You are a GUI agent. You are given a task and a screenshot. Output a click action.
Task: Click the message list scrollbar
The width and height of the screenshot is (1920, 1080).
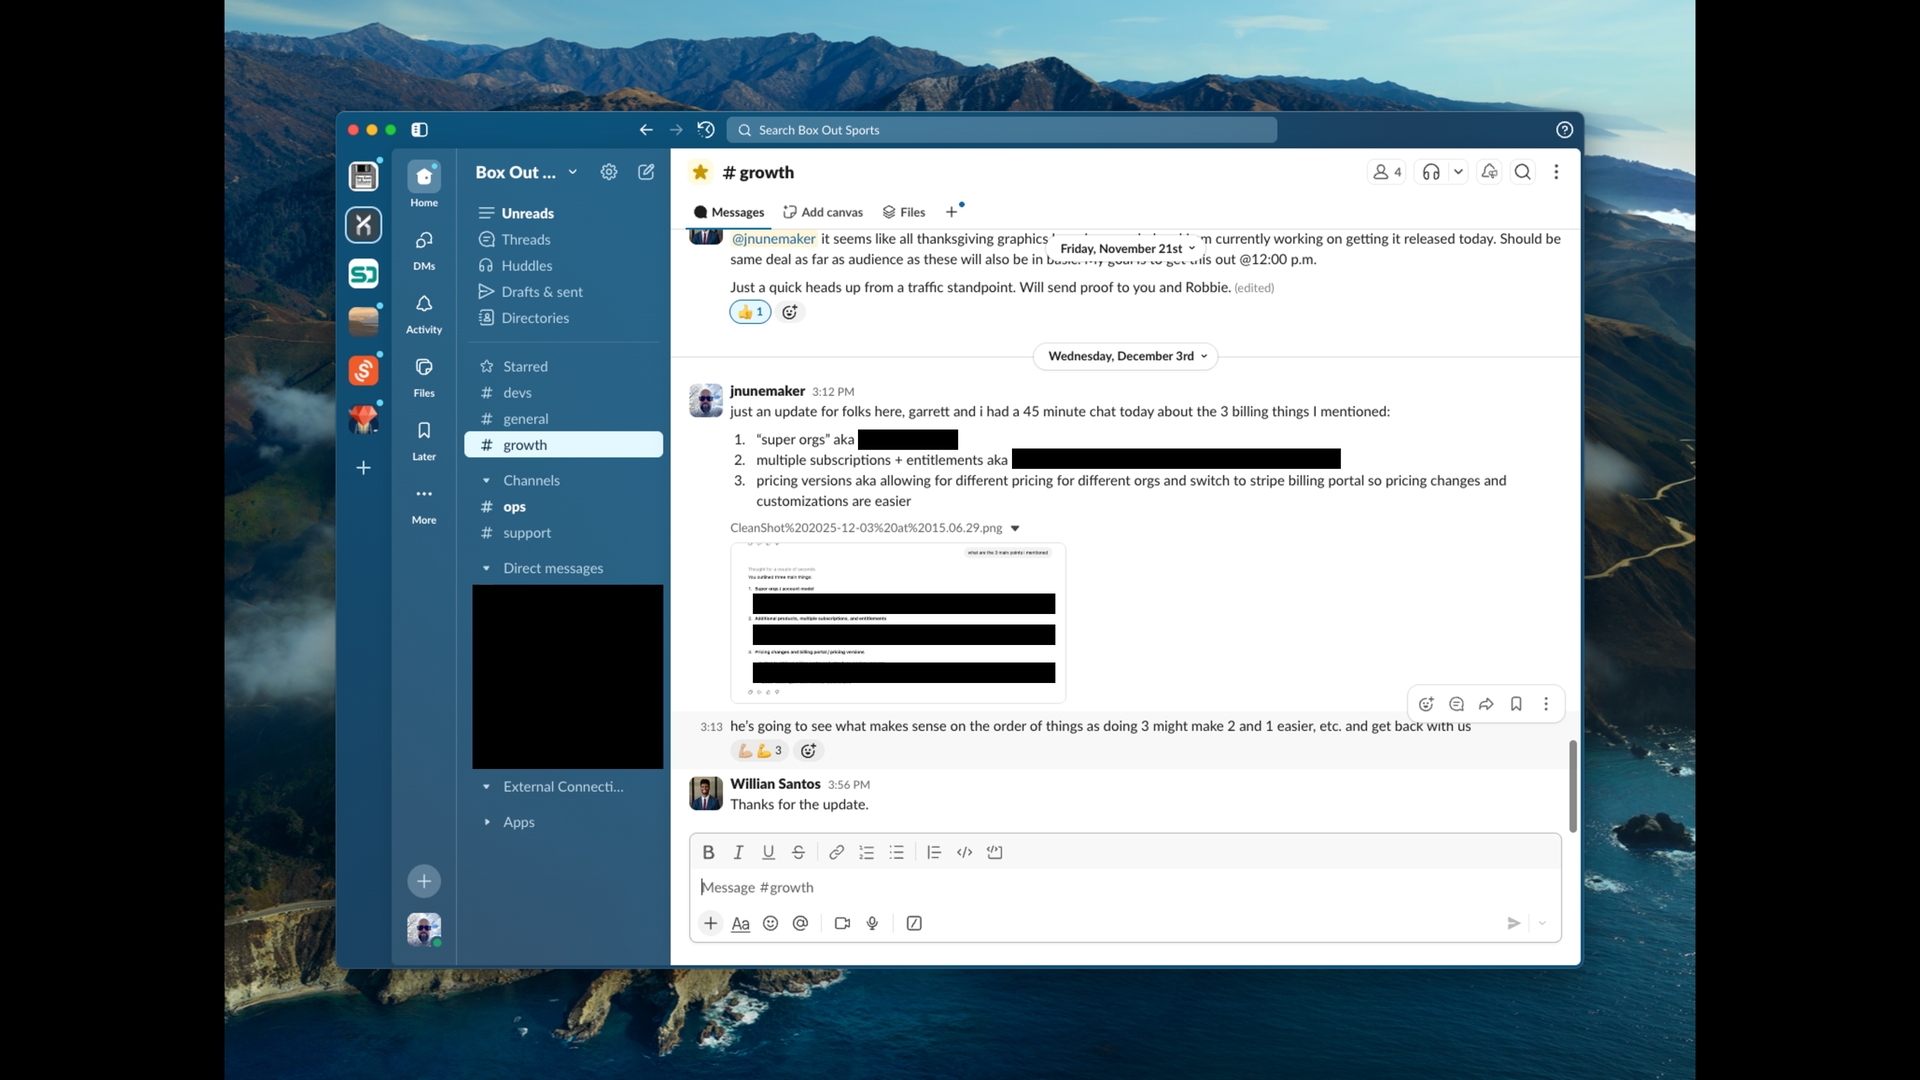[x=1572, y=786]
